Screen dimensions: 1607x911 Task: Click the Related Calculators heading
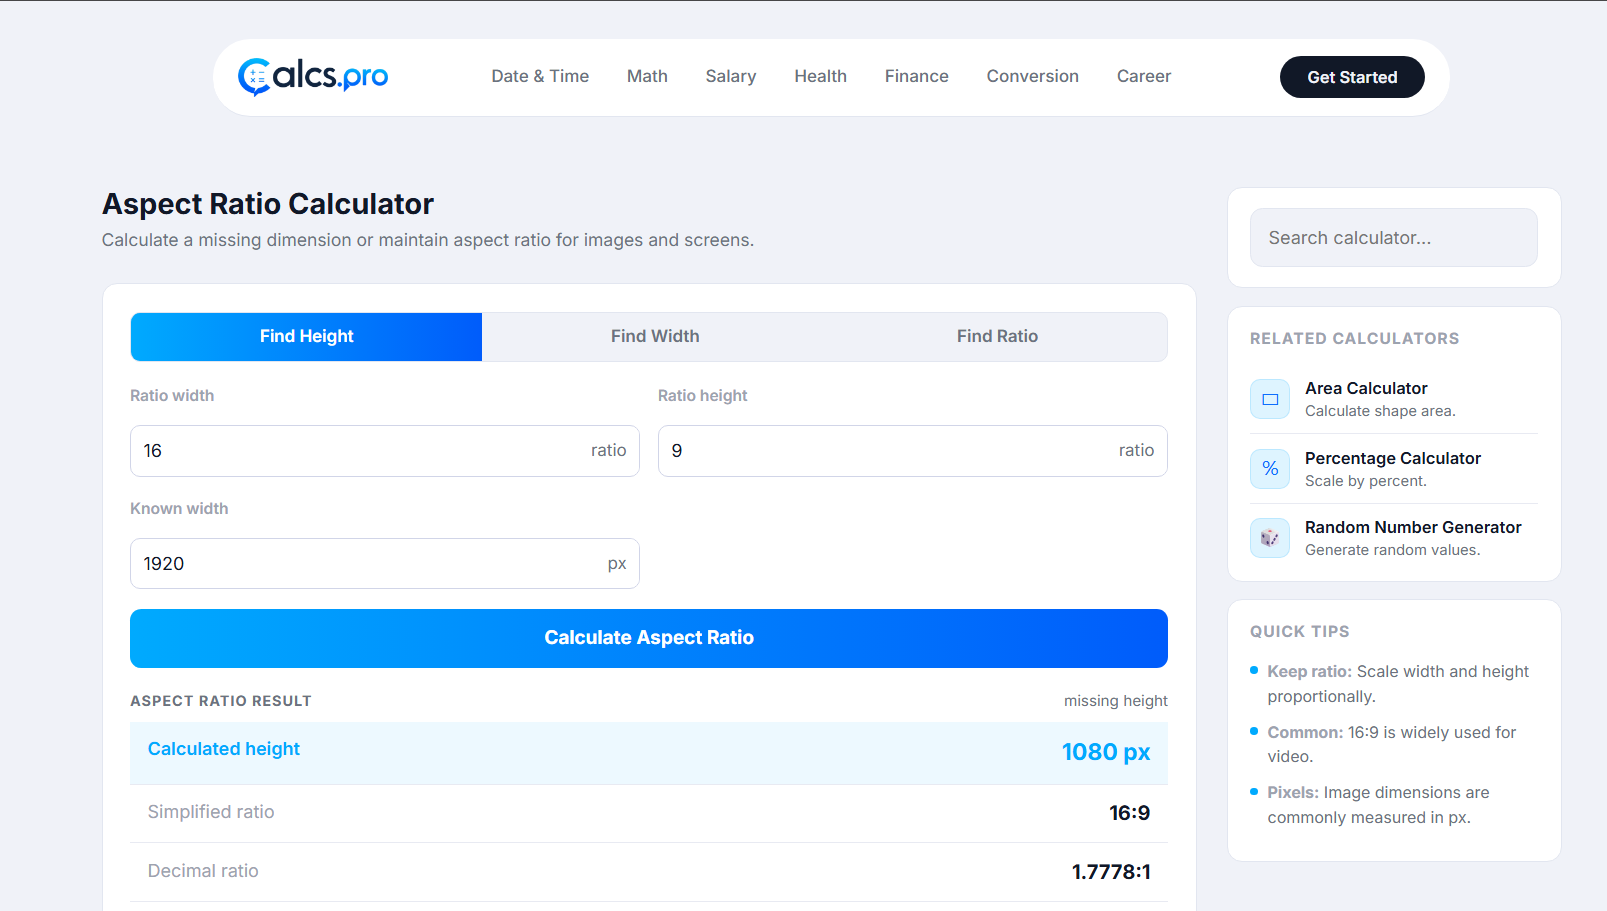click(1354, 339)
